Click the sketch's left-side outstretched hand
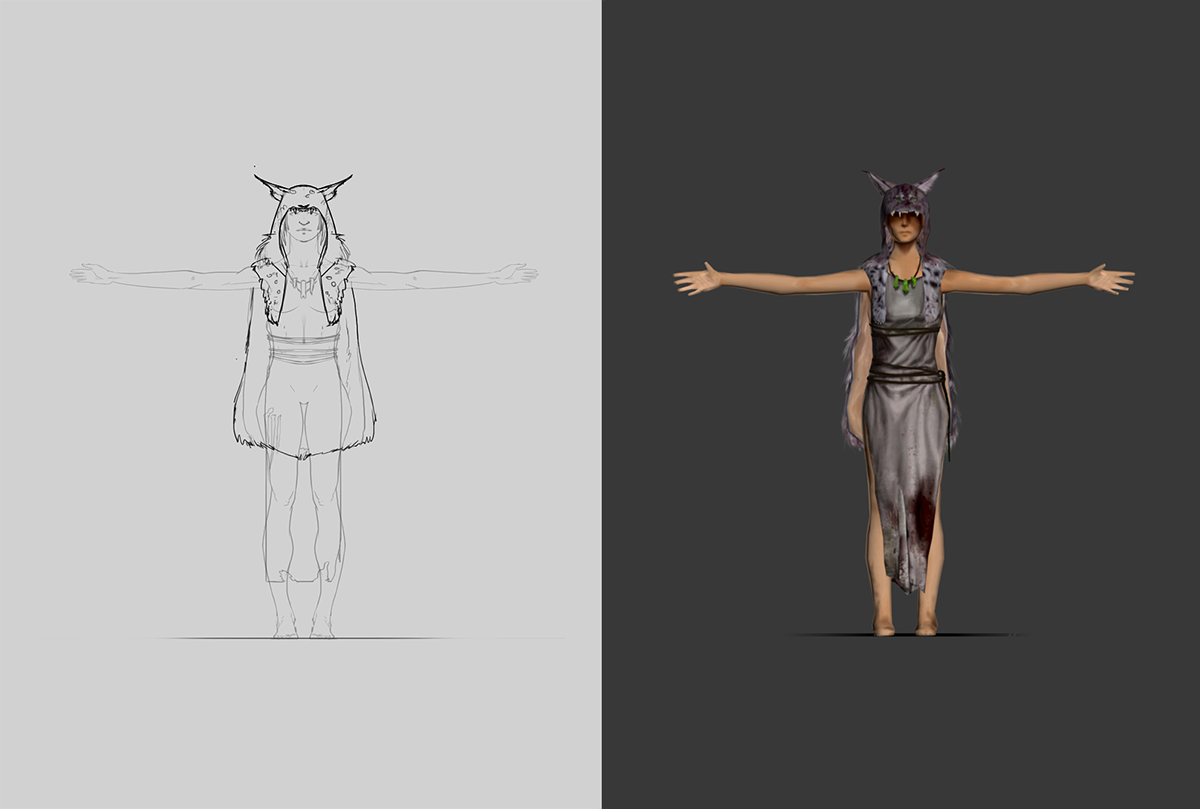 click(90, 273)
